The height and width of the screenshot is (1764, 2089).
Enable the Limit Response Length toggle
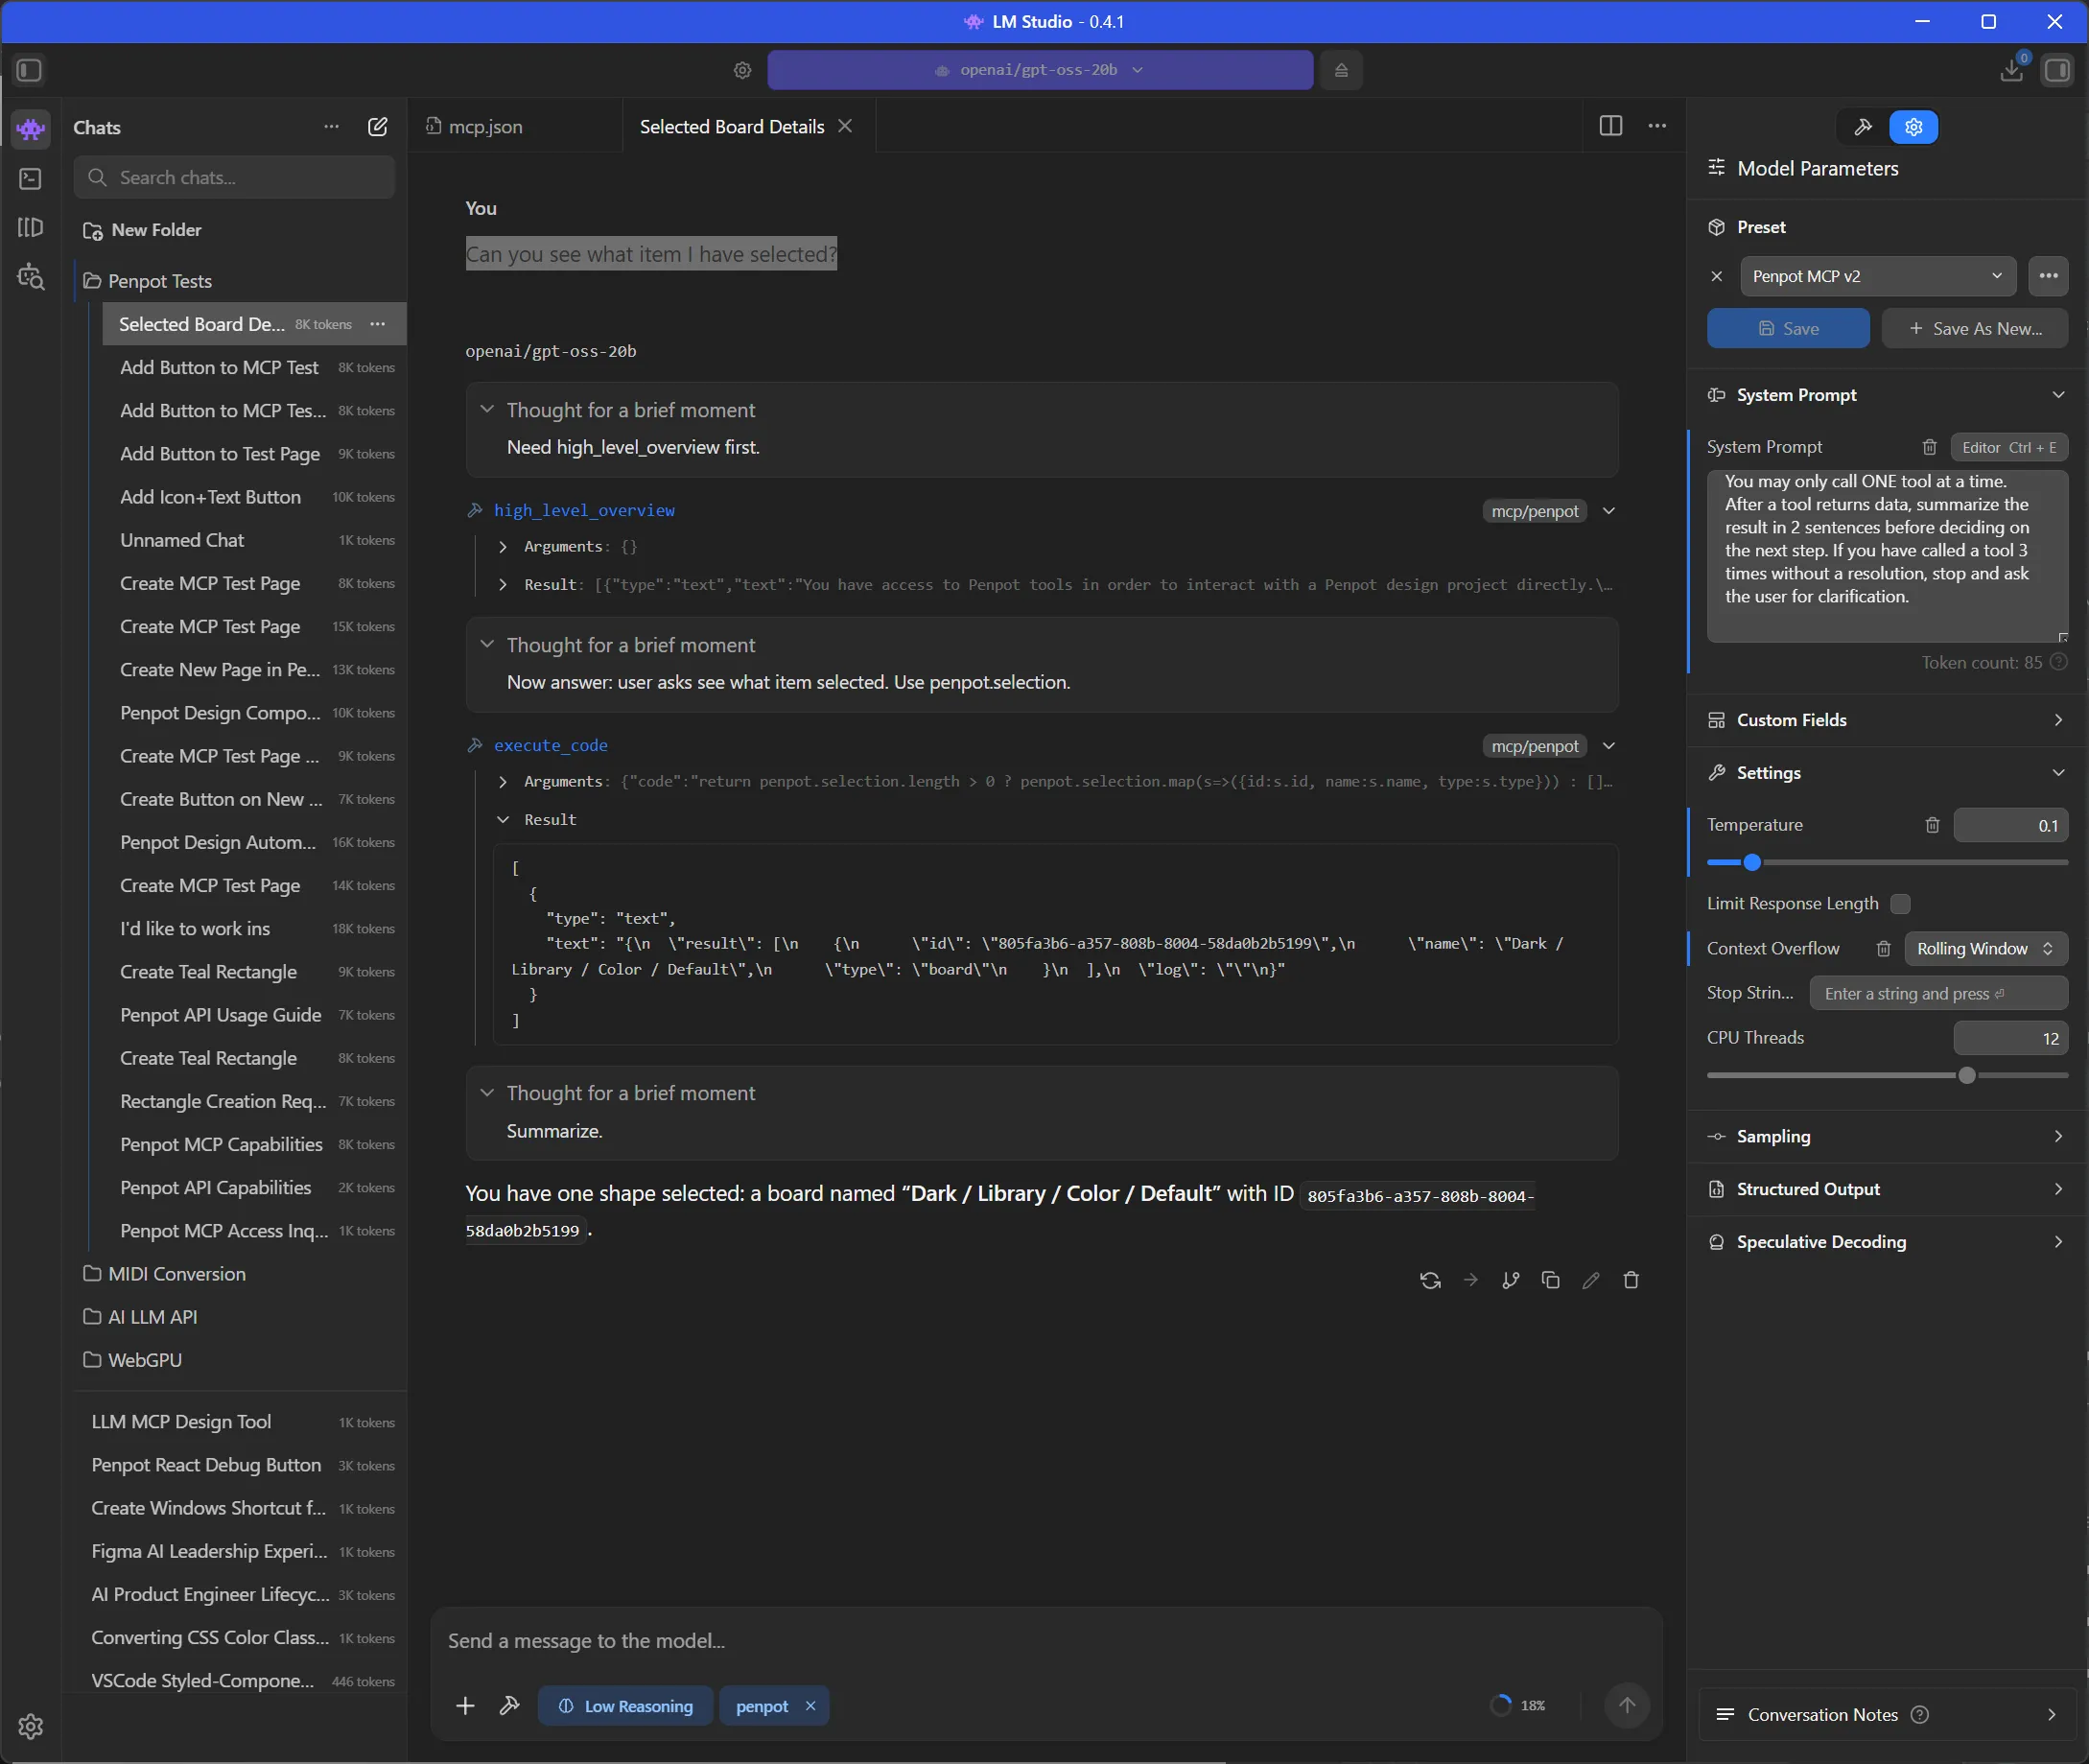(x=1901, y=903)
